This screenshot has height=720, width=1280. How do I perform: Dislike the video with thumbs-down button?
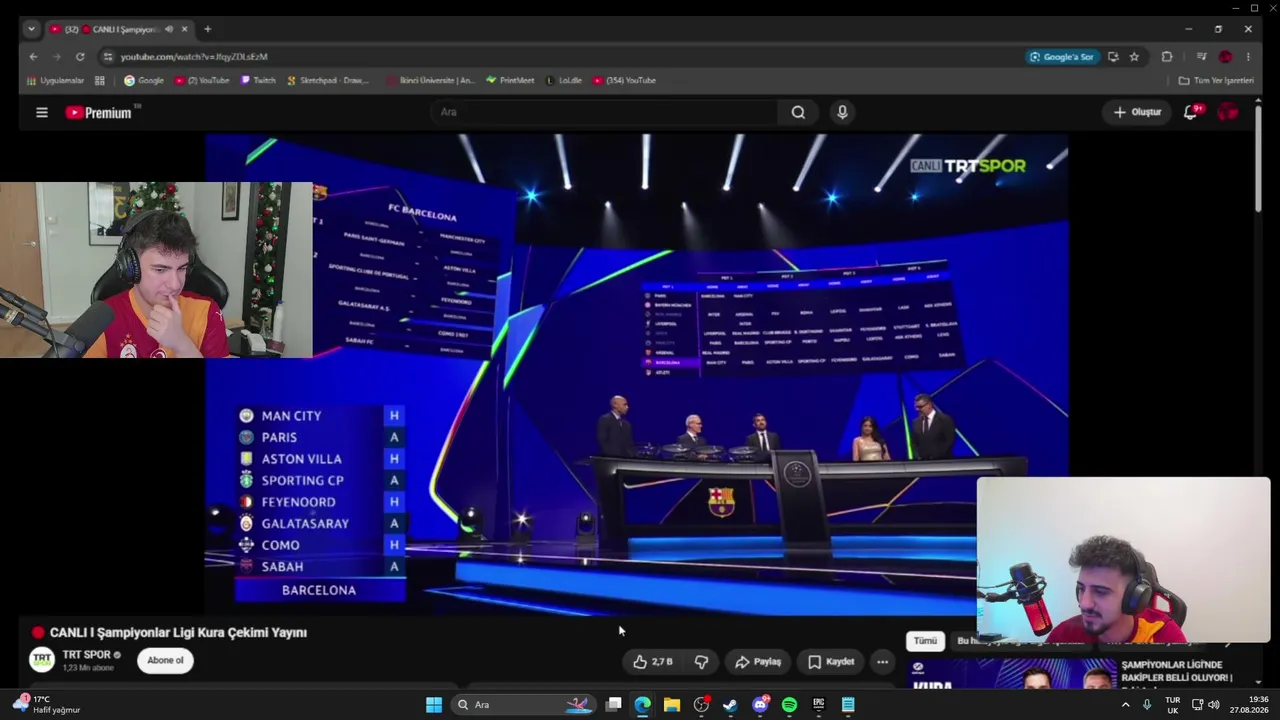701,661
